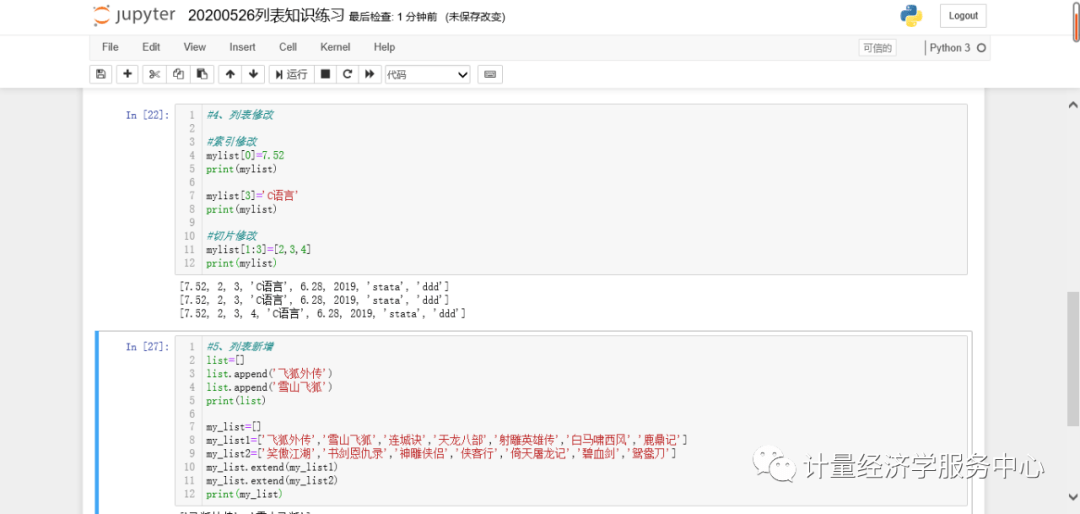The width and height of the screenshot is (1080, 514).
Task: Rename the notebook title 20200526列表知识练习
Action: pos(266,16)
